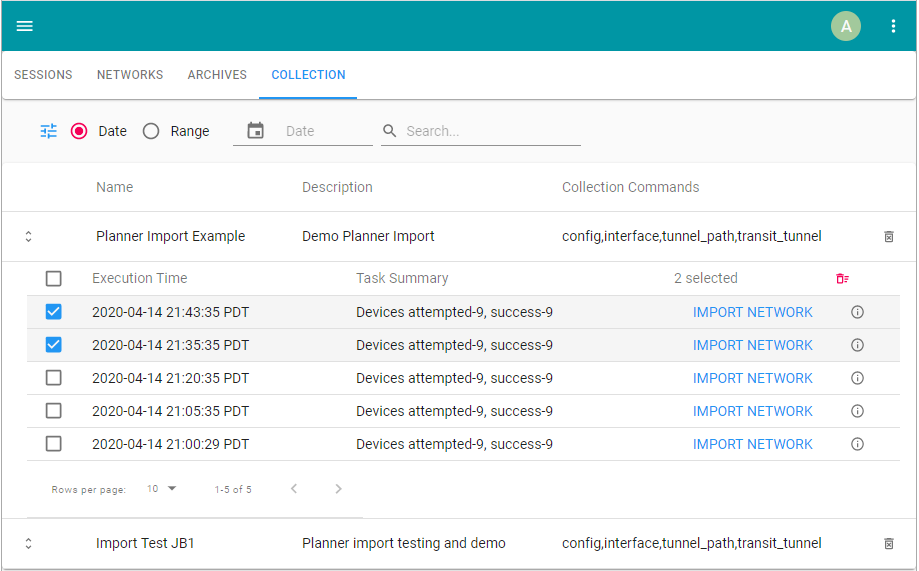
Task: Check the 21:20:35 PDT execution checkbox
Action: point(54,378)
